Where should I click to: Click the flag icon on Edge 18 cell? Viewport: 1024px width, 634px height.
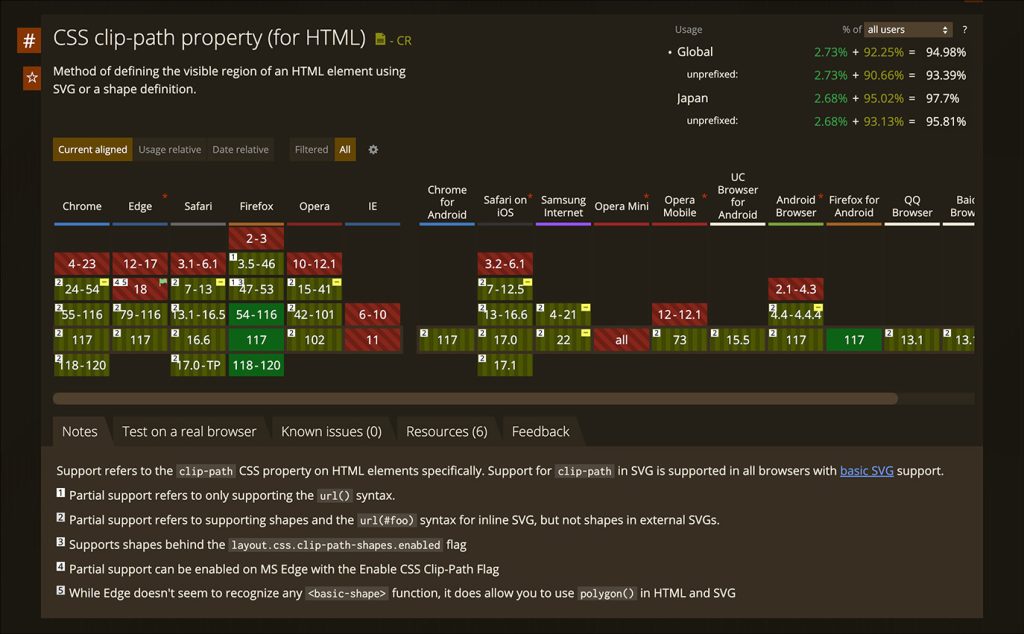pos(163,283)
